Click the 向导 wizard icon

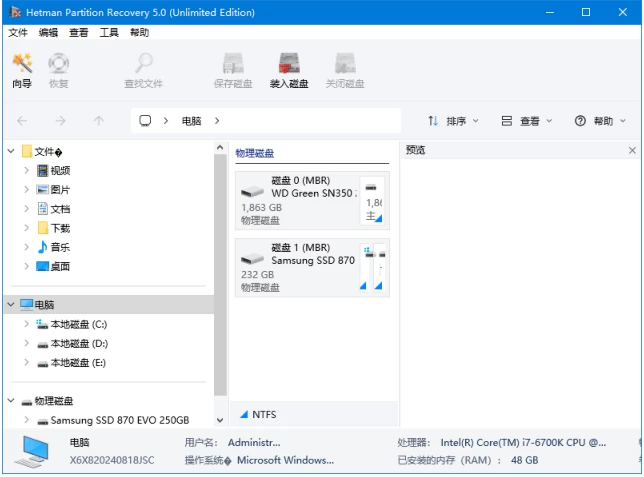(22, 70)
